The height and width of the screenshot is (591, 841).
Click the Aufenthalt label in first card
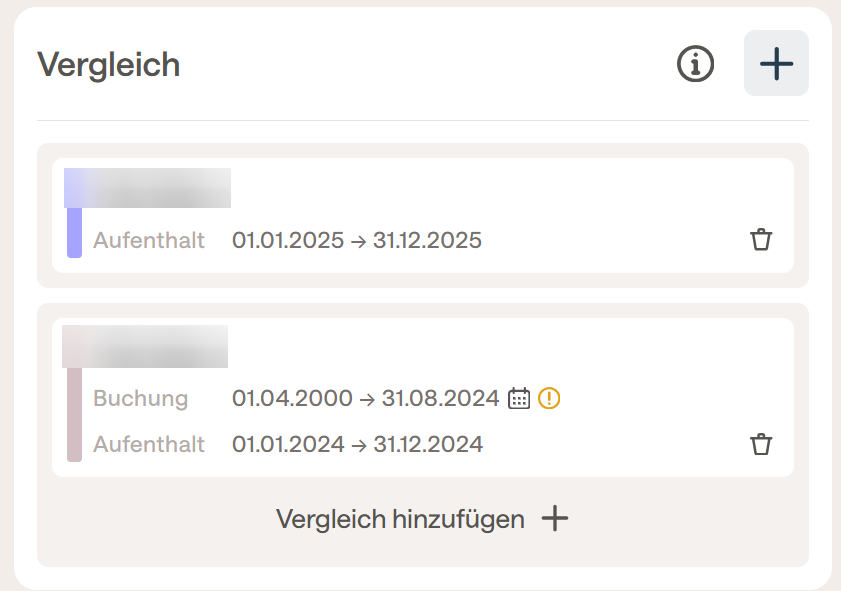(149, 240)
